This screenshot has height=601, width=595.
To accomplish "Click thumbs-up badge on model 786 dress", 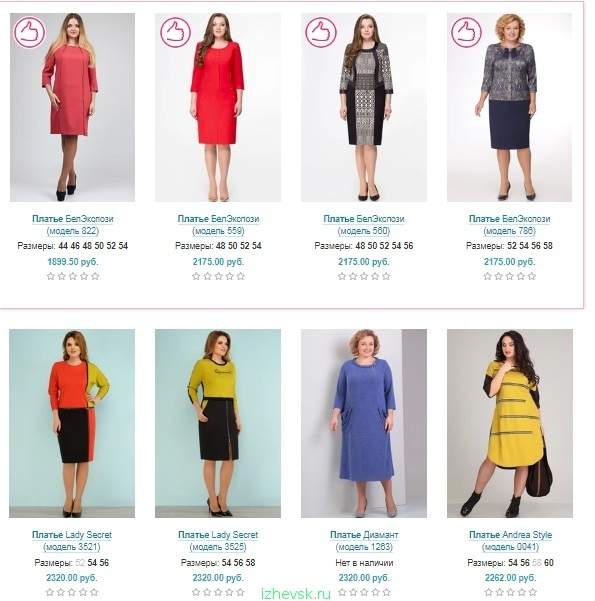I will click(466, 32).
